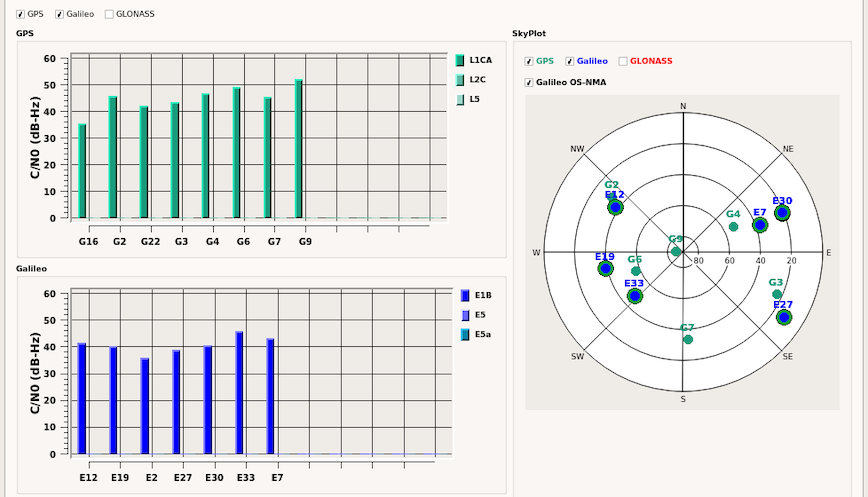The width and height of the screenshot is (868, 497).
Task: Enable the top GLONASS checkbox
Action: pyautogui.click(x=109, y=15)
